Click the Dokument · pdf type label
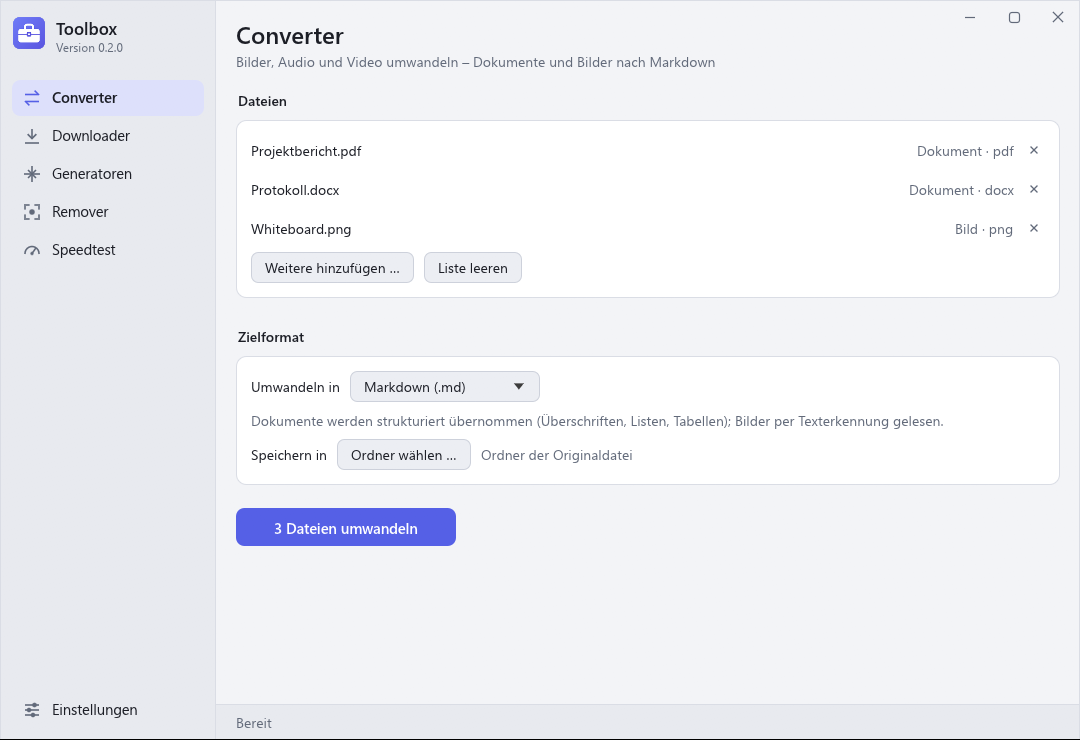The image size is (1080, 740). click(965, 151)
